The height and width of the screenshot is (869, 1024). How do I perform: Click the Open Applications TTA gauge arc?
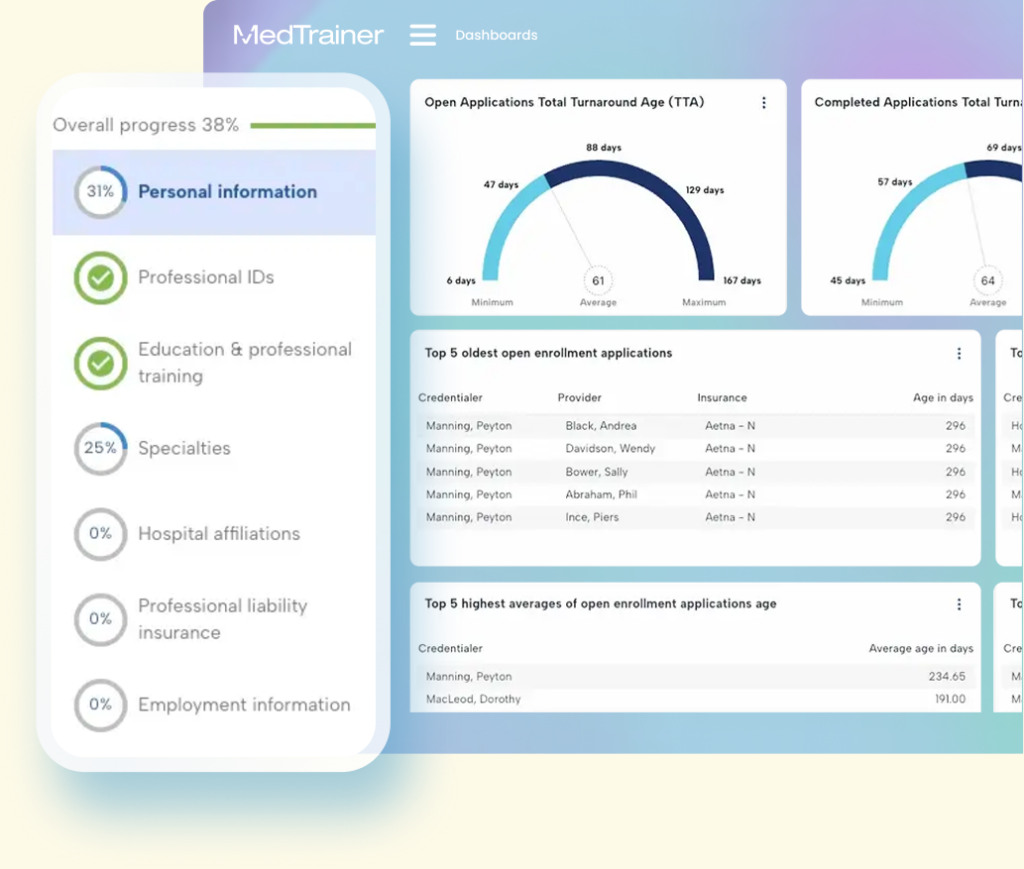click(x=598, y=168)
